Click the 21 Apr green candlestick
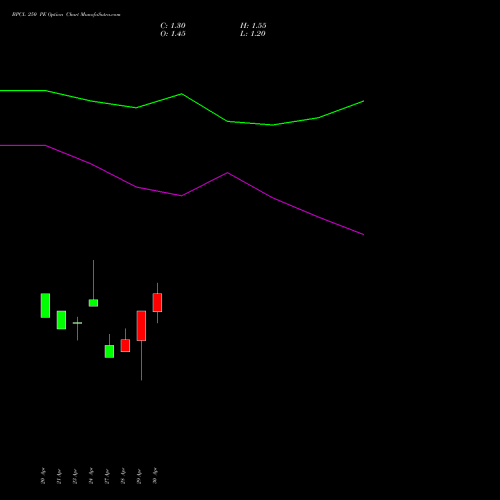This screenshot has width=500, height=500. tap(61, 320)
